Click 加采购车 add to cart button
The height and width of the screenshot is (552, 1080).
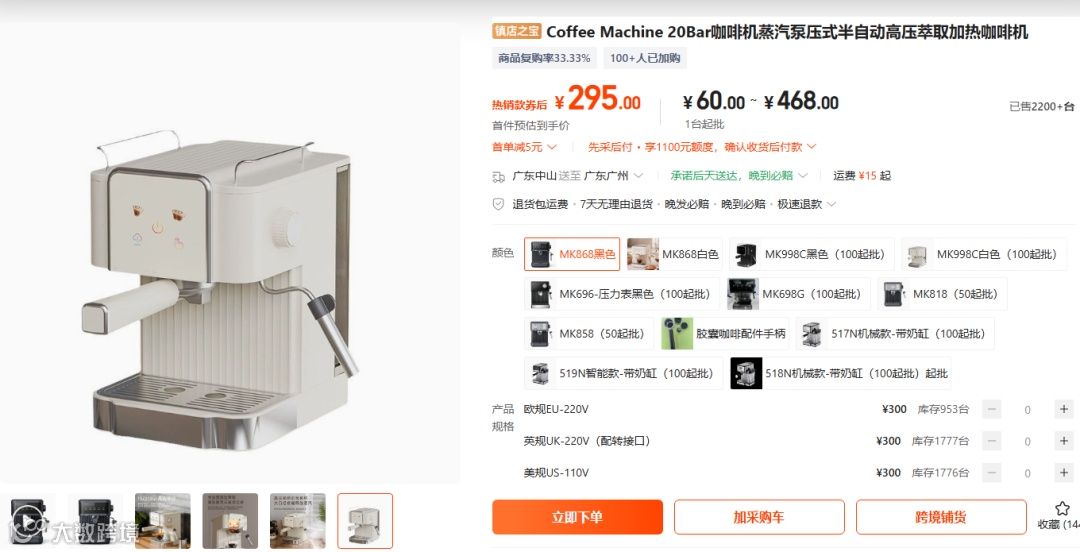(759, 517)
